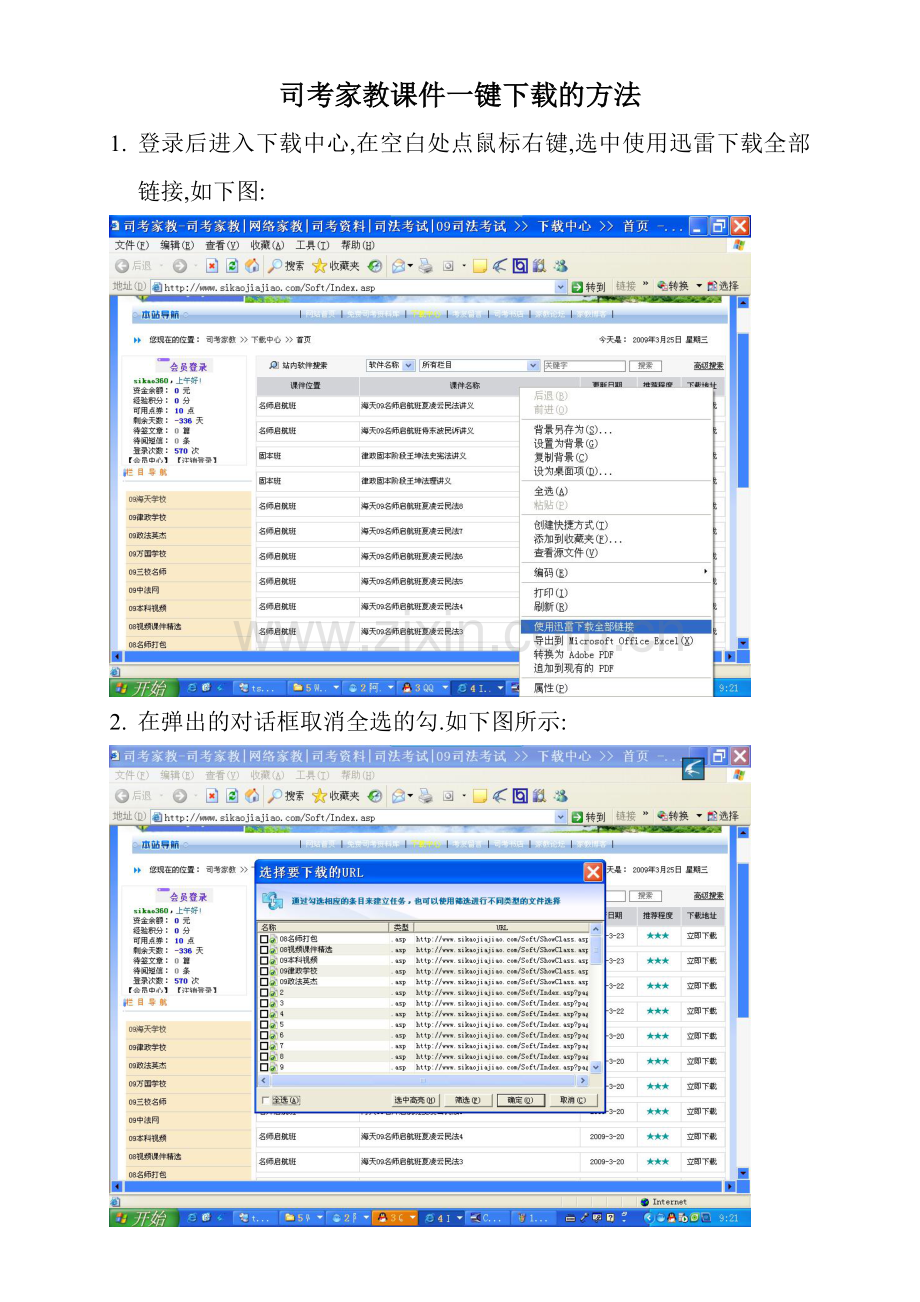The height and width of the screenshot is (1302, 920).
Task: Choose 使用迅雷下载全部链接 from context menu
Action: click(616, 626)
